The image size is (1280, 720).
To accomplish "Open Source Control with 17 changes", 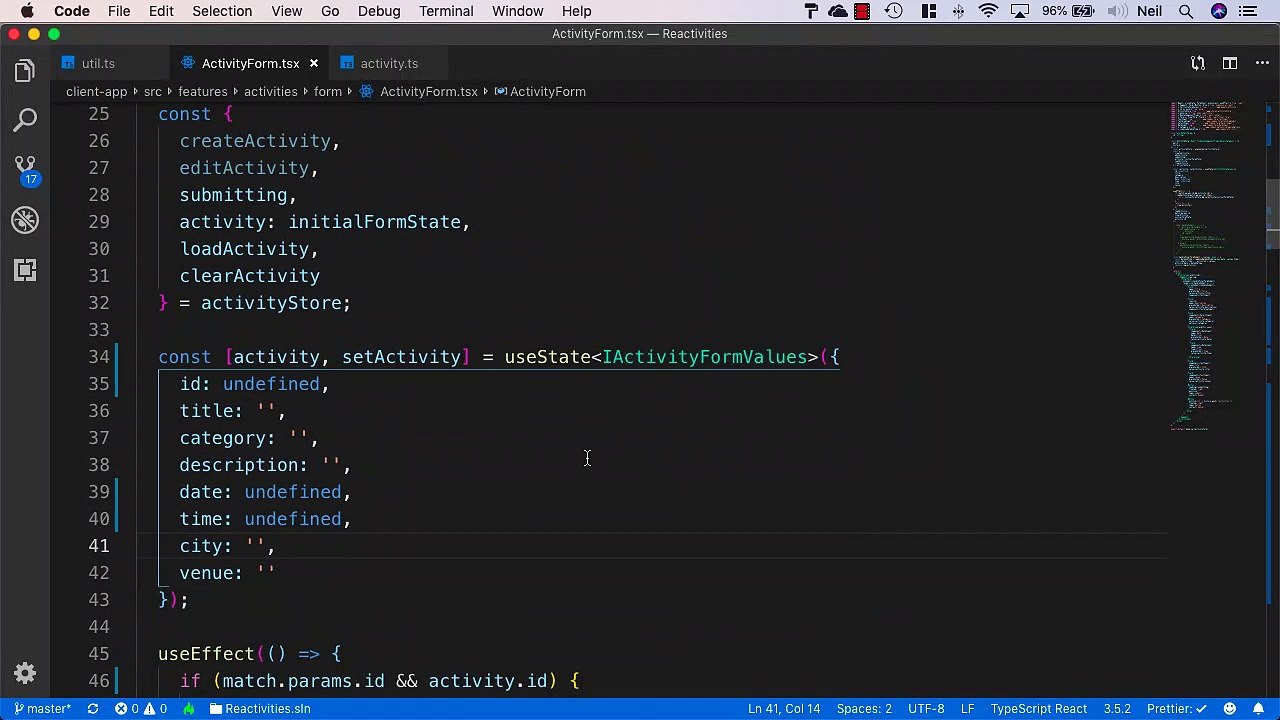I will coord(25,170).
